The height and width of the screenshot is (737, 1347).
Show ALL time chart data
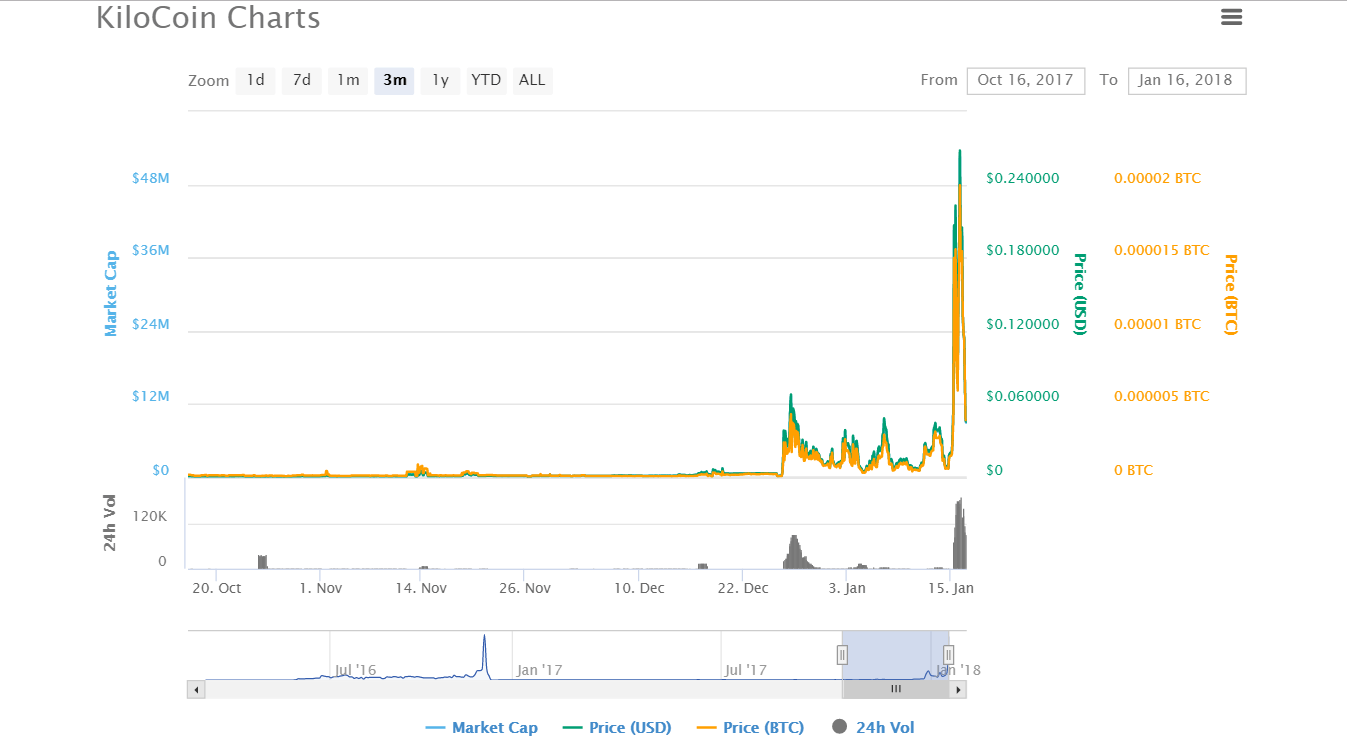pyautogui.click(x=532, y=80)
